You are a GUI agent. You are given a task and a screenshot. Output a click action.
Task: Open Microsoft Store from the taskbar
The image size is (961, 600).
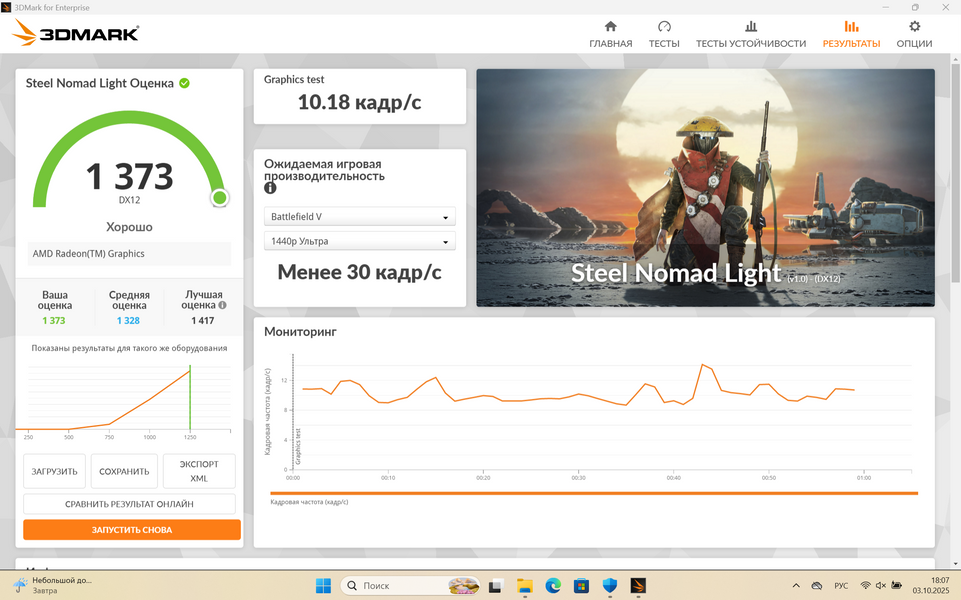tap(581, 586)
